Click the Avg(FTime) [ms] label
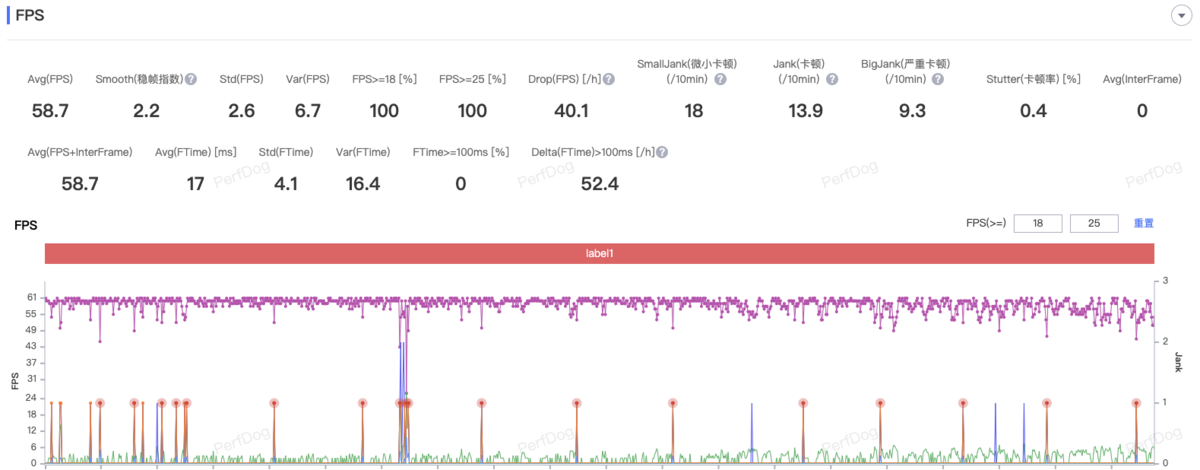1200x470 pixels. pos(196,152)
